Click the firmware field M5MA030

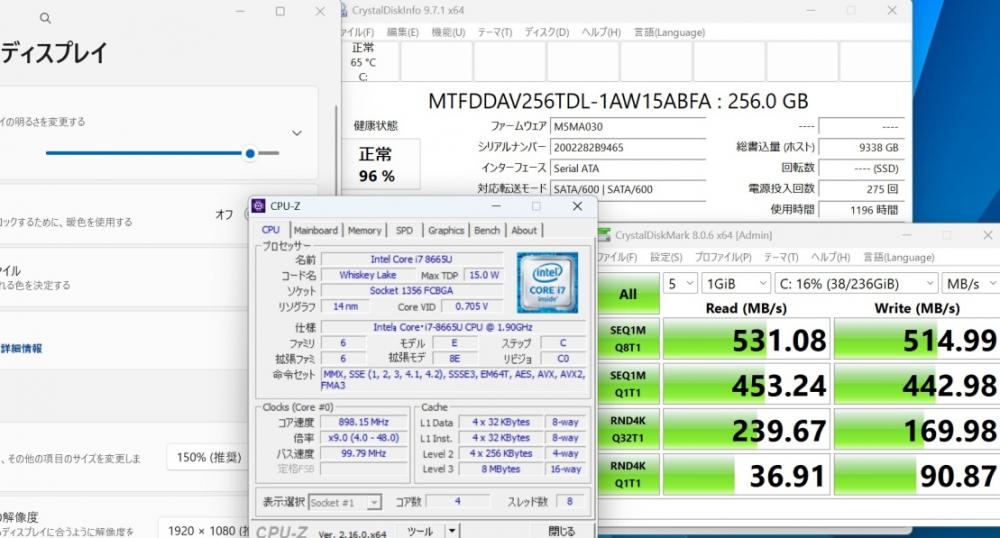coord(628,126)
